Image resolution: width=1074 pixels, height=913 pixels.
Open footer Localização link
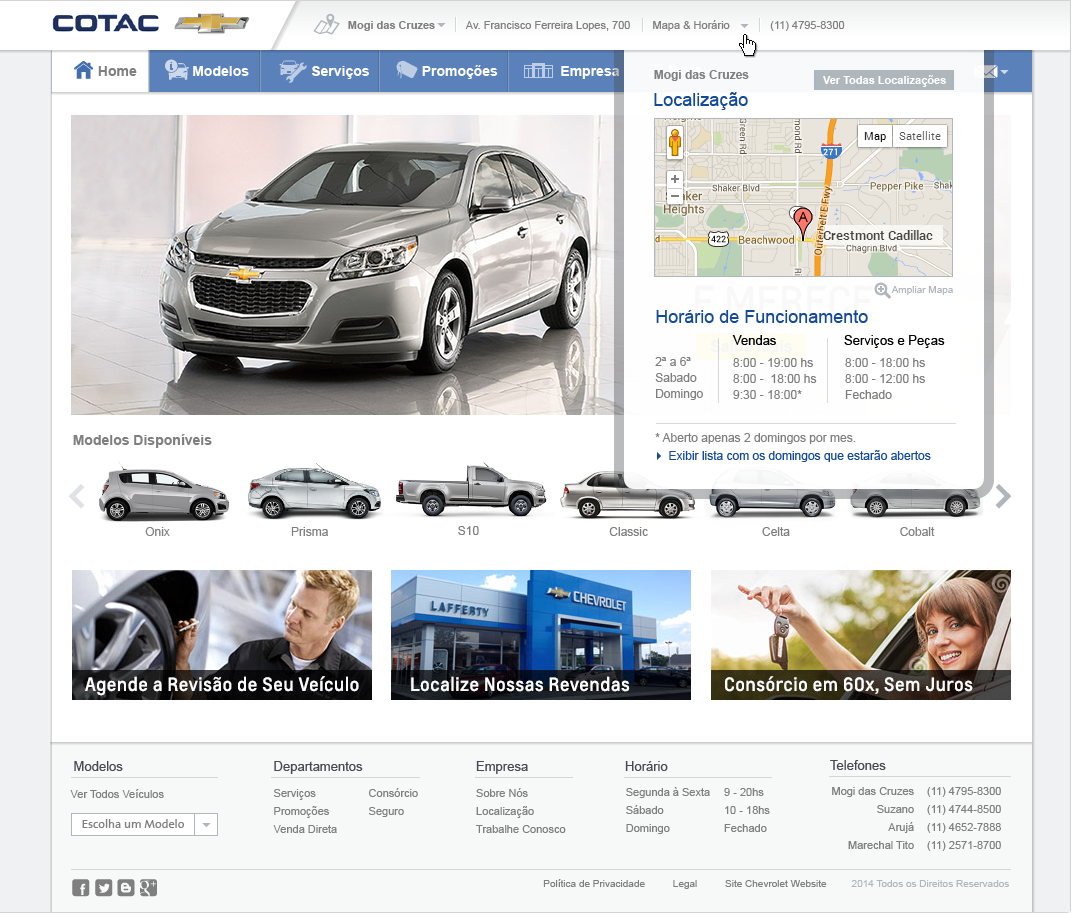(505, 811)
